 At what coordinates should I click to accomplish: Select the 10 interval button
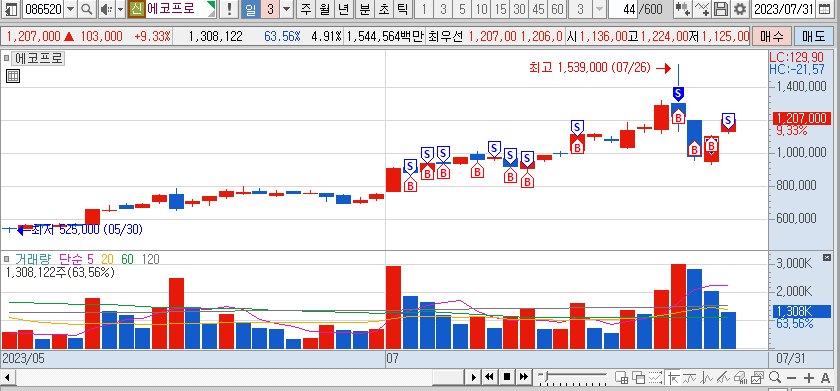tap(482, 9)
